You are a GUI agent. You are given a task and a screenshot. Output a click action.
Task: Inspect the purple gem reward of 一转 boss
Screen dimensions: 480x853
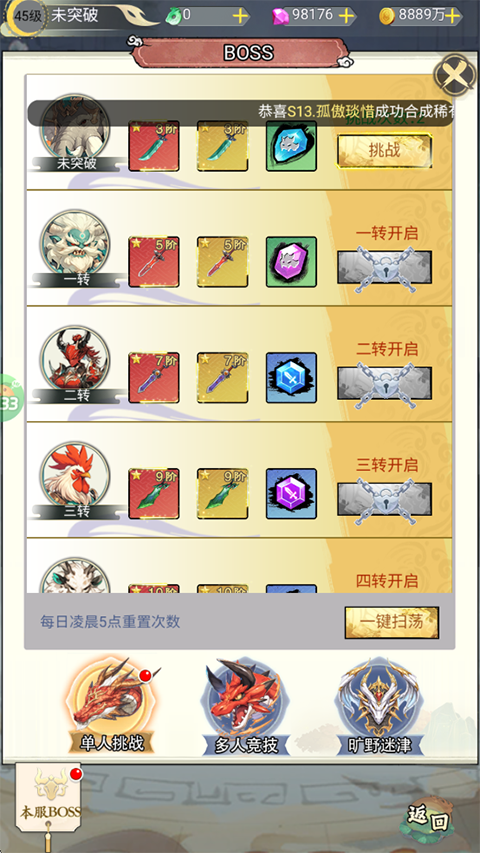click(x=291, y=262)
